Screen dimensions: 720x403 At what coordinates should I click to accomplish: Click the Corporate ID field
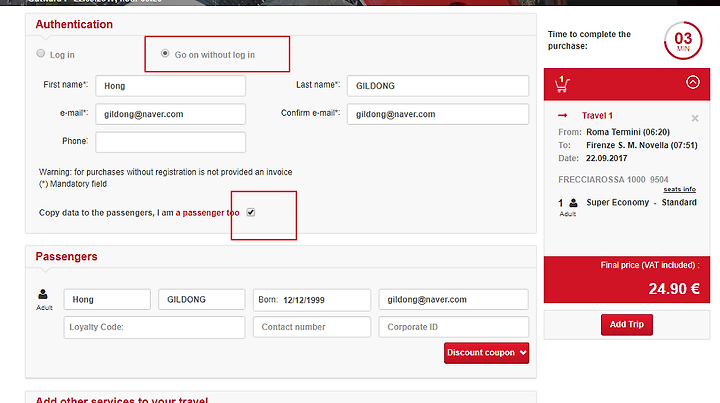pos(454,327)
